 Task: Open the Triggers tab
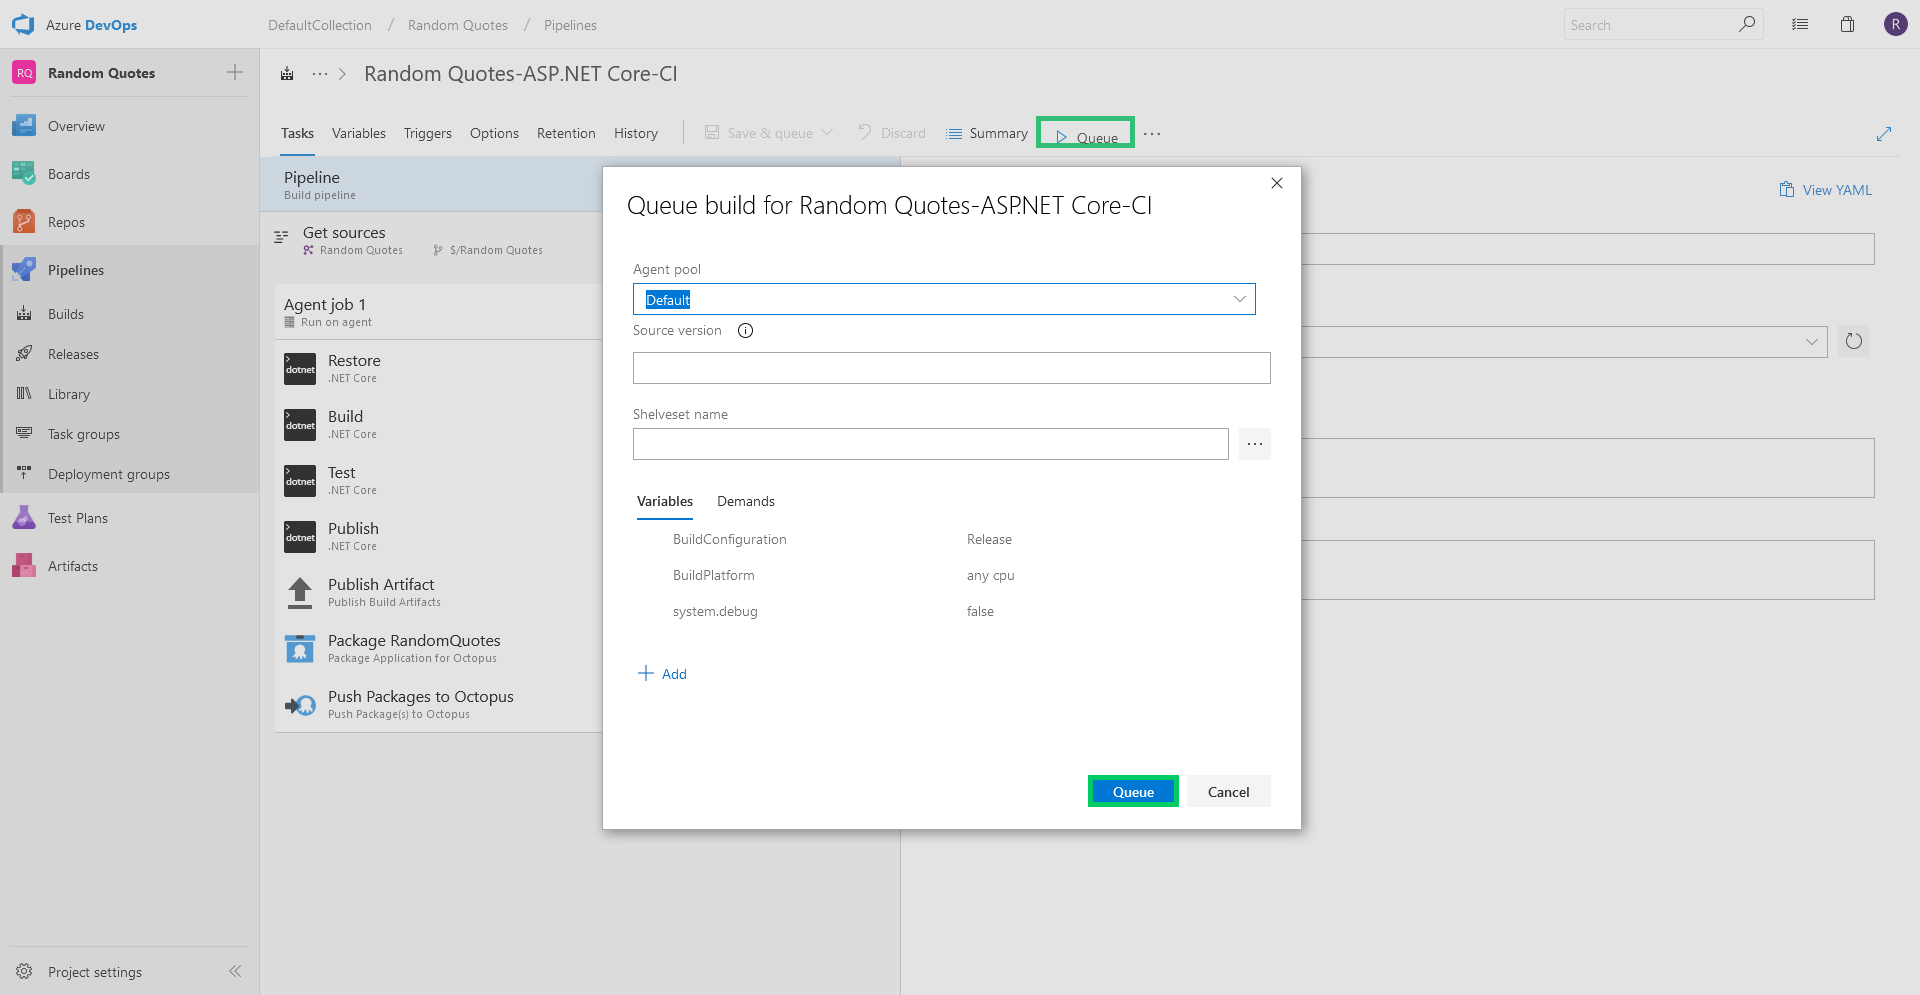tap(428, 134)
